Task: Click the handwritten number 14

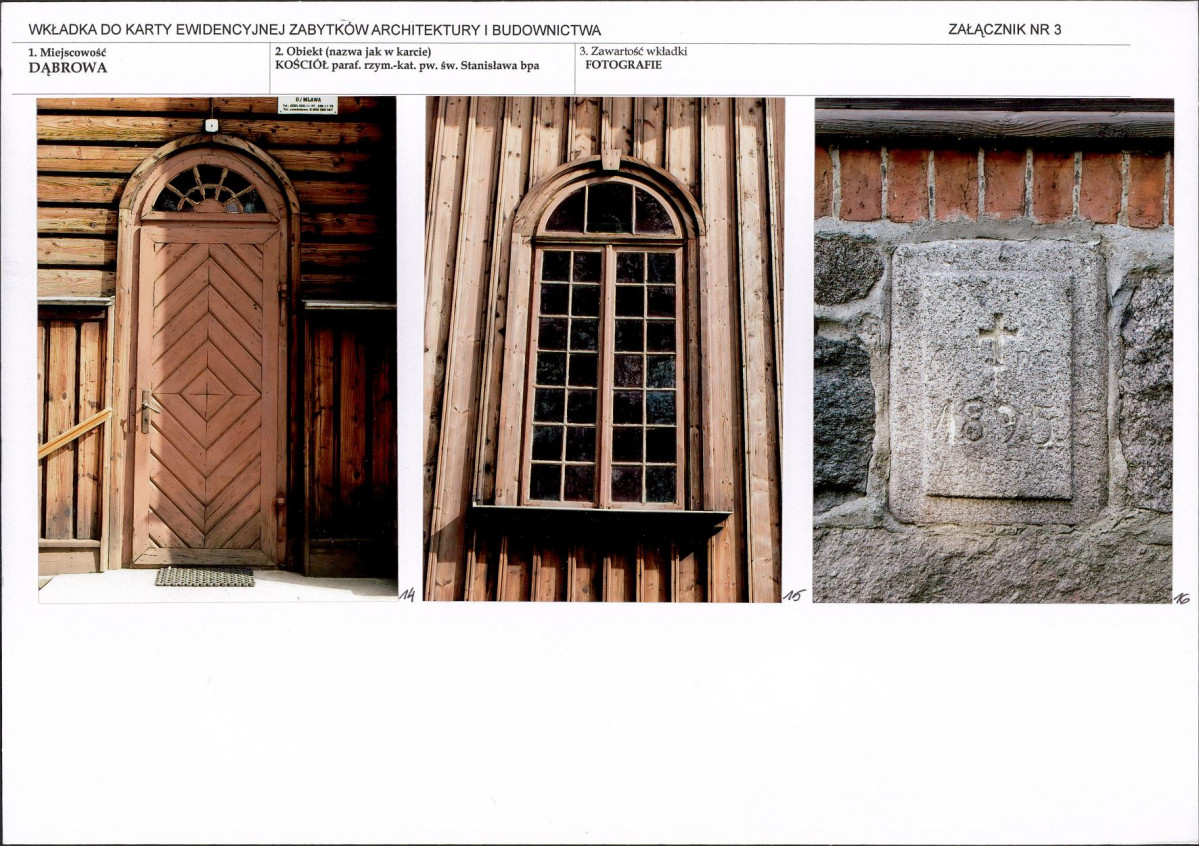Action: click(407, 595)
